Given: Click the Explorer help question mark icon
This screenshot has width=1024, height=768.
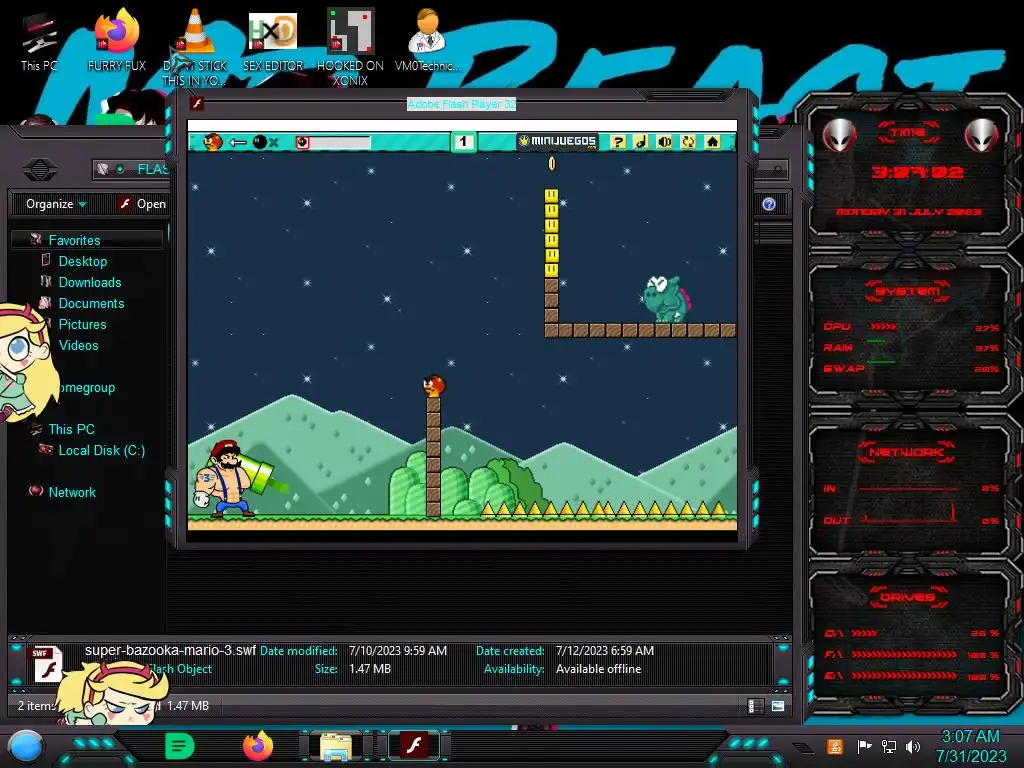Looking at the screenshot, I should (x=769, y=204).
